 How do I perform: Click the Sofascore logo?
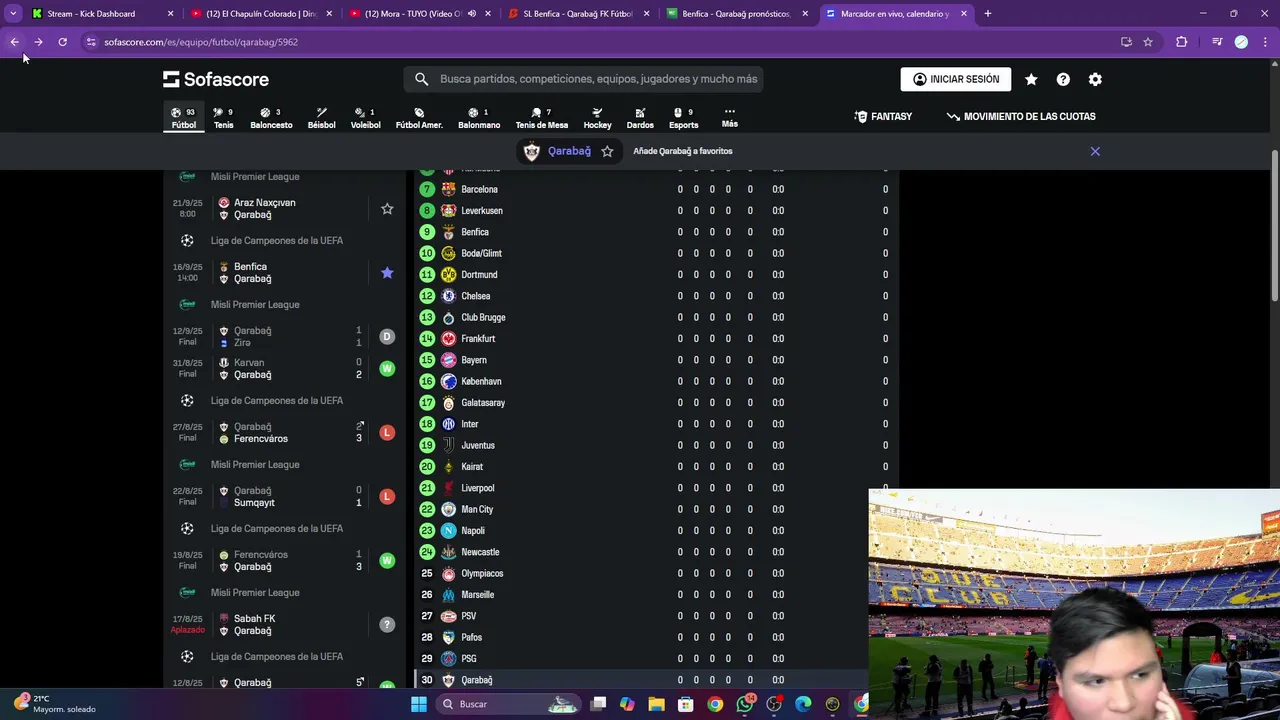point(216,79)
